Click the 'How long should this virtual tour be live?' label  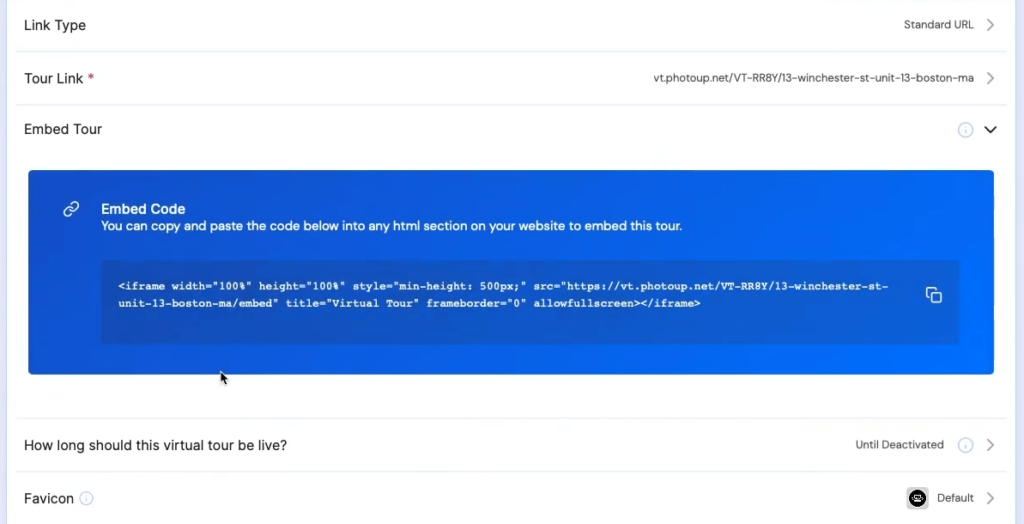[x=155, y=445]
